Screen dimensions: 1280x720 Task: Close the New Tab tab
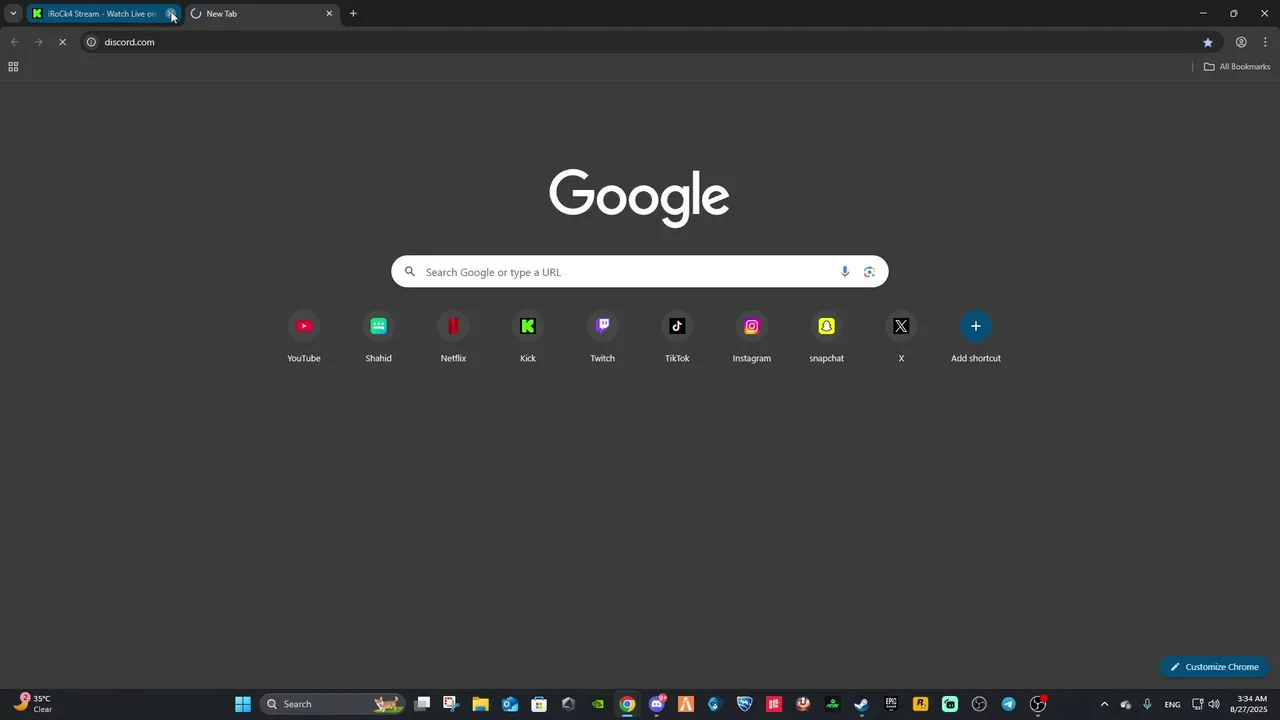(329, 14)
